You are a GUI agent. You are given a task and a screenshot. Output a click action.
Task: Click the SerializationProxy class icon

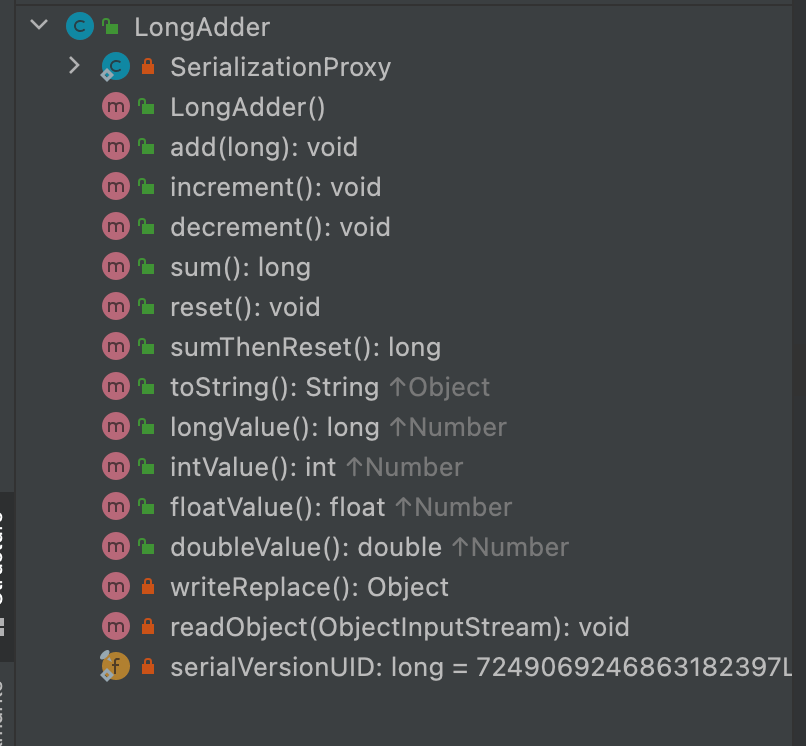tap(115, 66)
